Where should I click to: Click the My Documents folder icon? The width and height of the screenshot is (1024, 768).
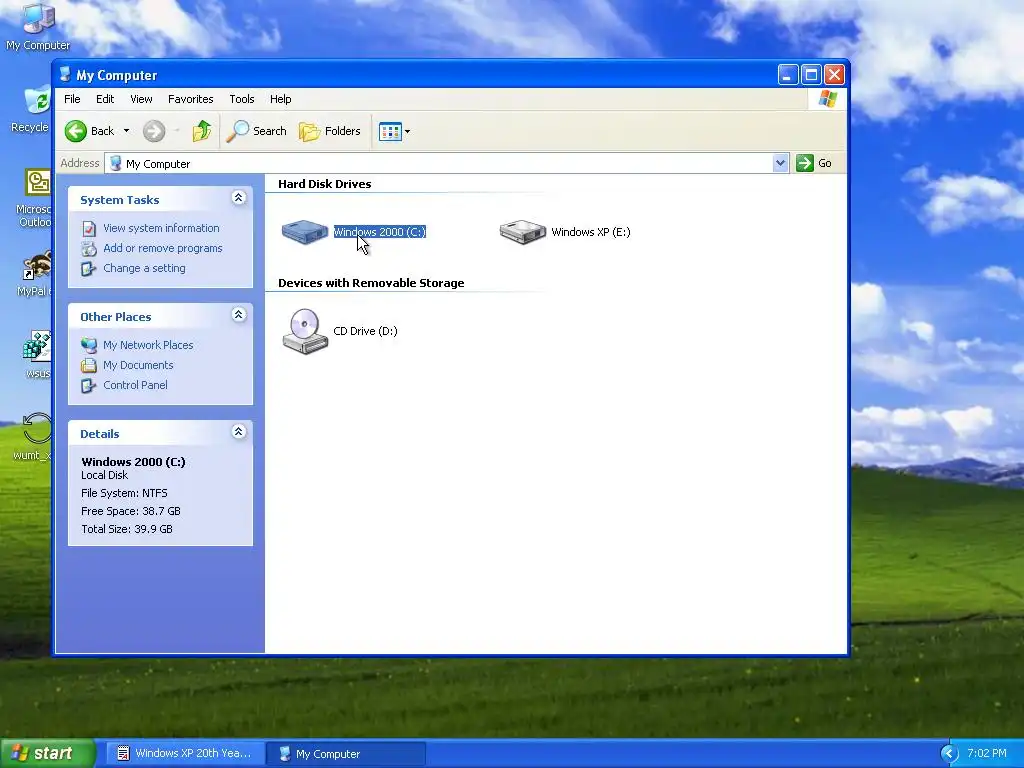tap(89, 365)
